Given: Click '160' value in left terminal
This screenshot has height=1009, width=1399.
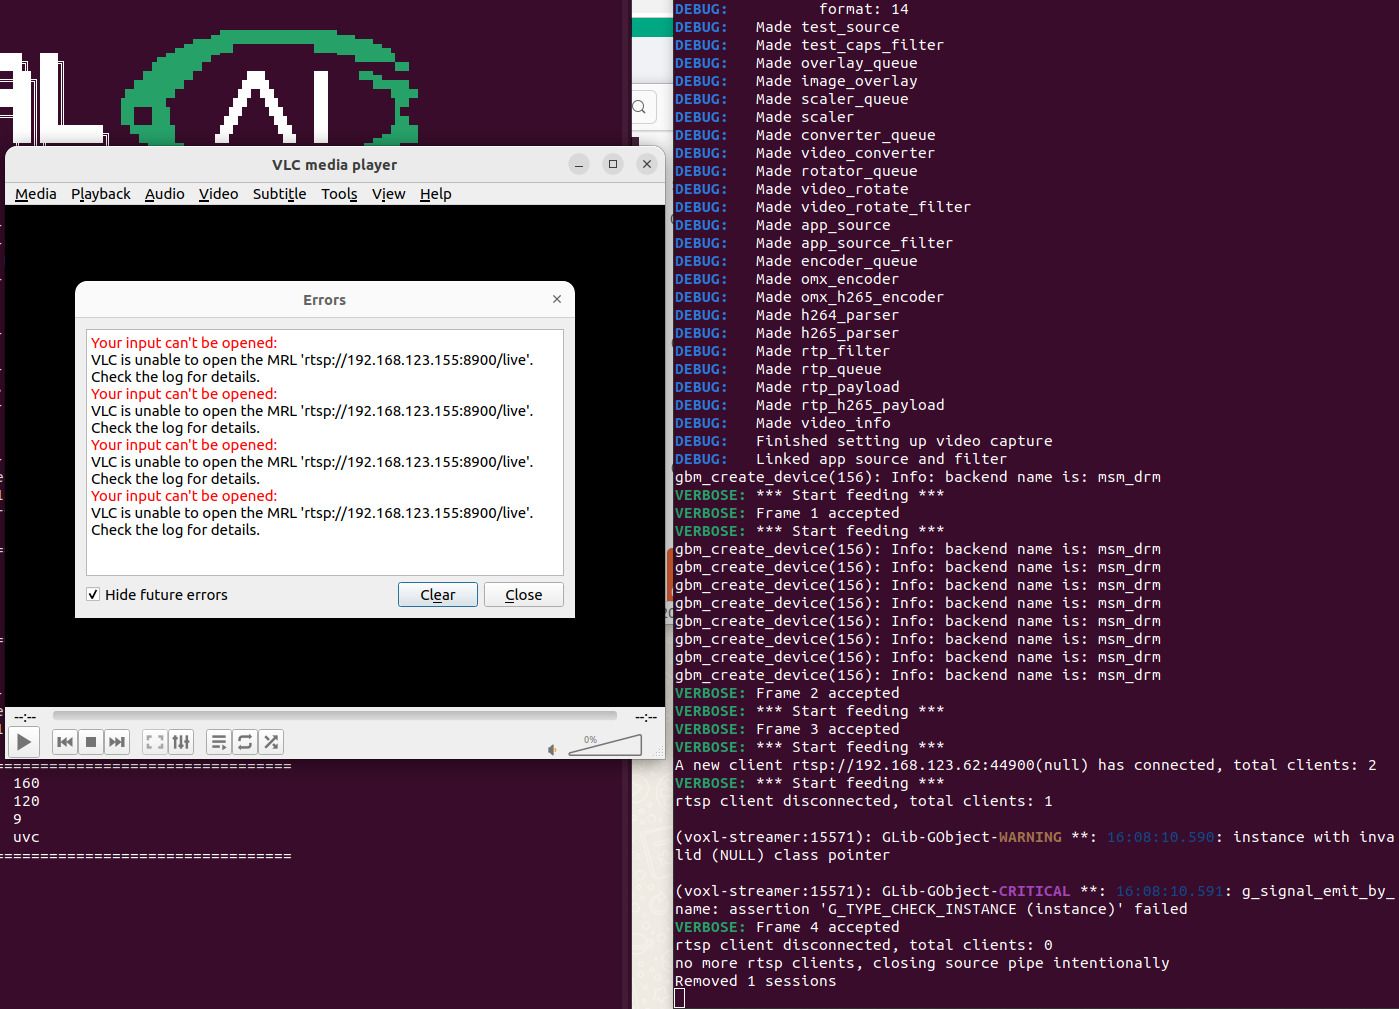Looking at the screenshot, I should point(26,783).
